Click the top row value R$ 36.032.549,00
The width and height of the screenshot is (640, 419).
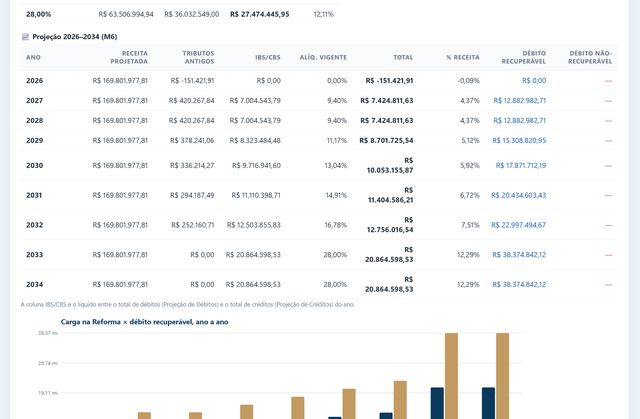click(x=191, y=14)
